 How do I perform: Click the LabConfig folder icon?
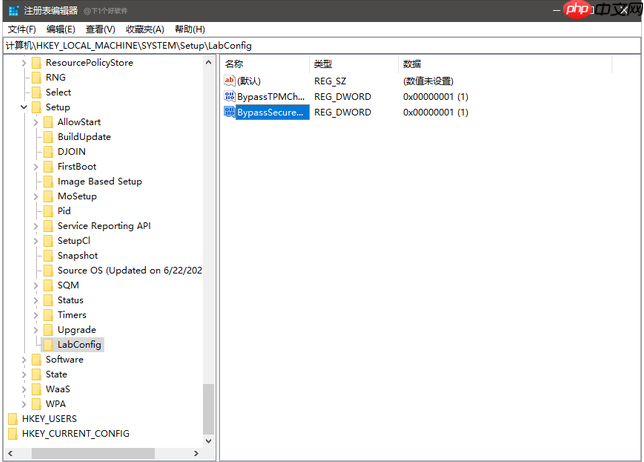48,345
